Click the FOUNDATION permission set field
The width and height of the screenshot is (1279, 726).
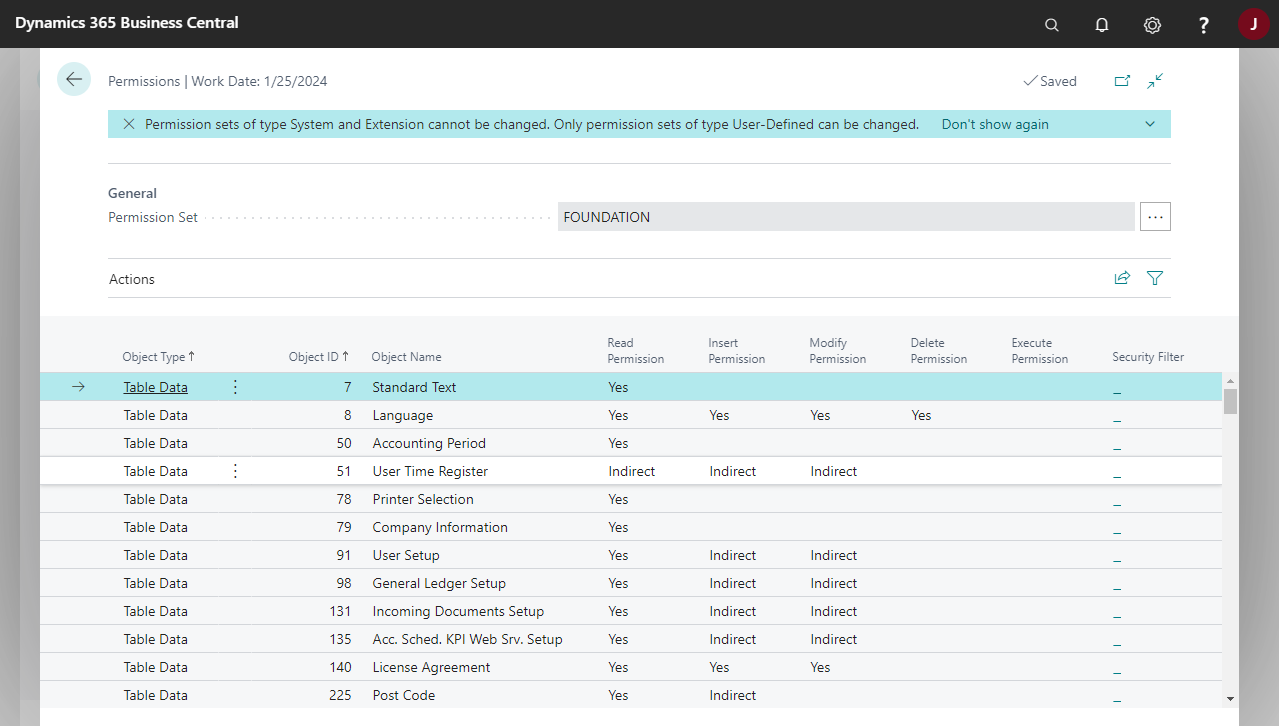click(845, 216)
